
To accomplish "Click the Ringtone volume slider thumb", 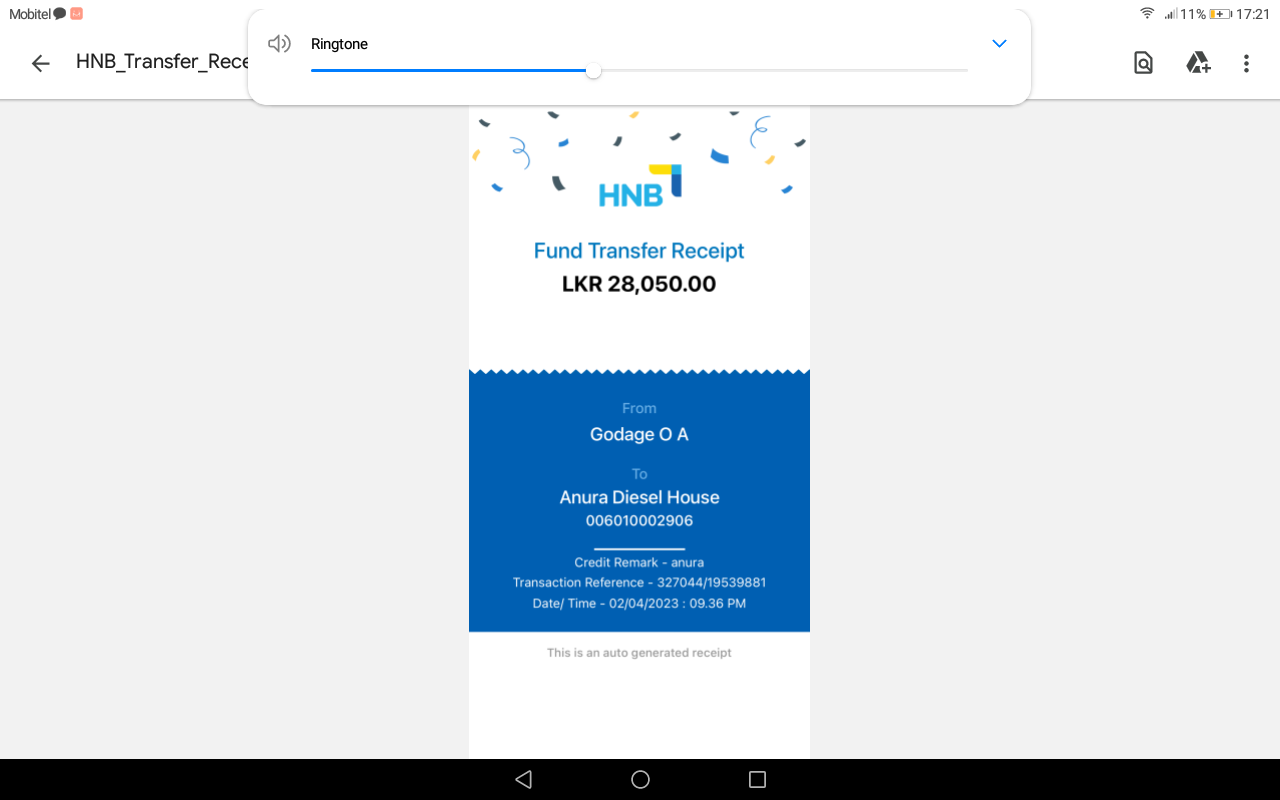I will (593, 70).
